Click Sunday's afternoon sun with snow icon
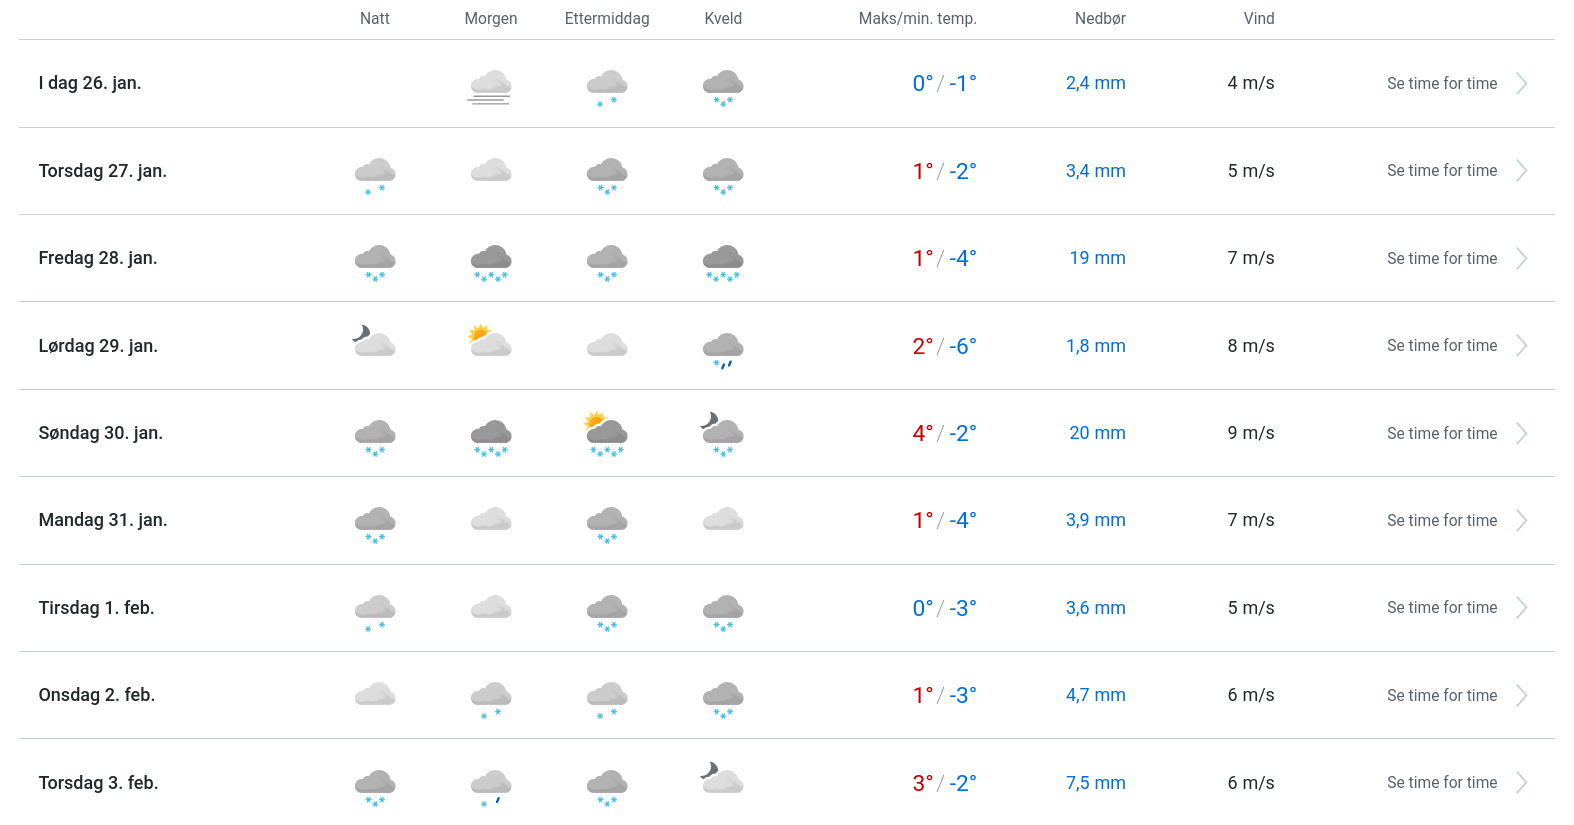1574x825 pixels. point(606,433)
